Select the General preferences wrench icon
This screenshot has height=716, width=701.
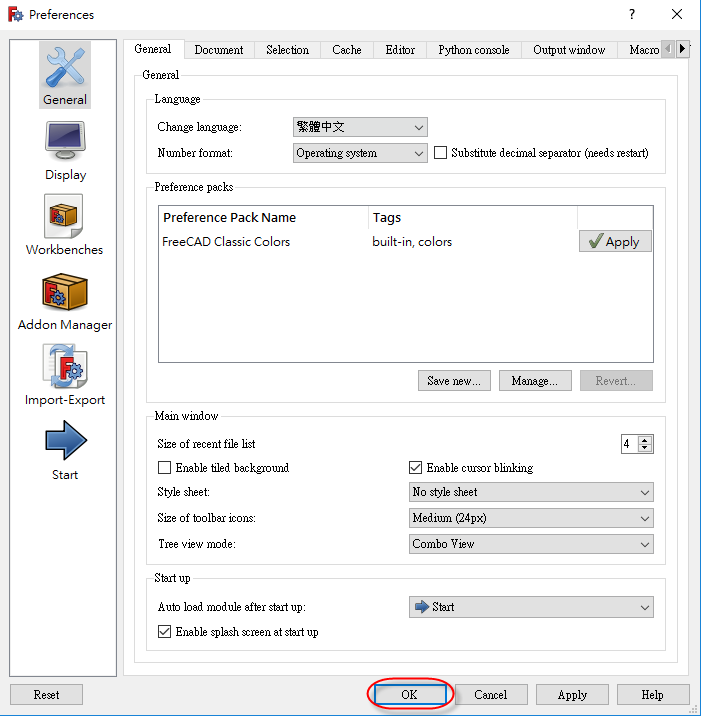(65, 67)
